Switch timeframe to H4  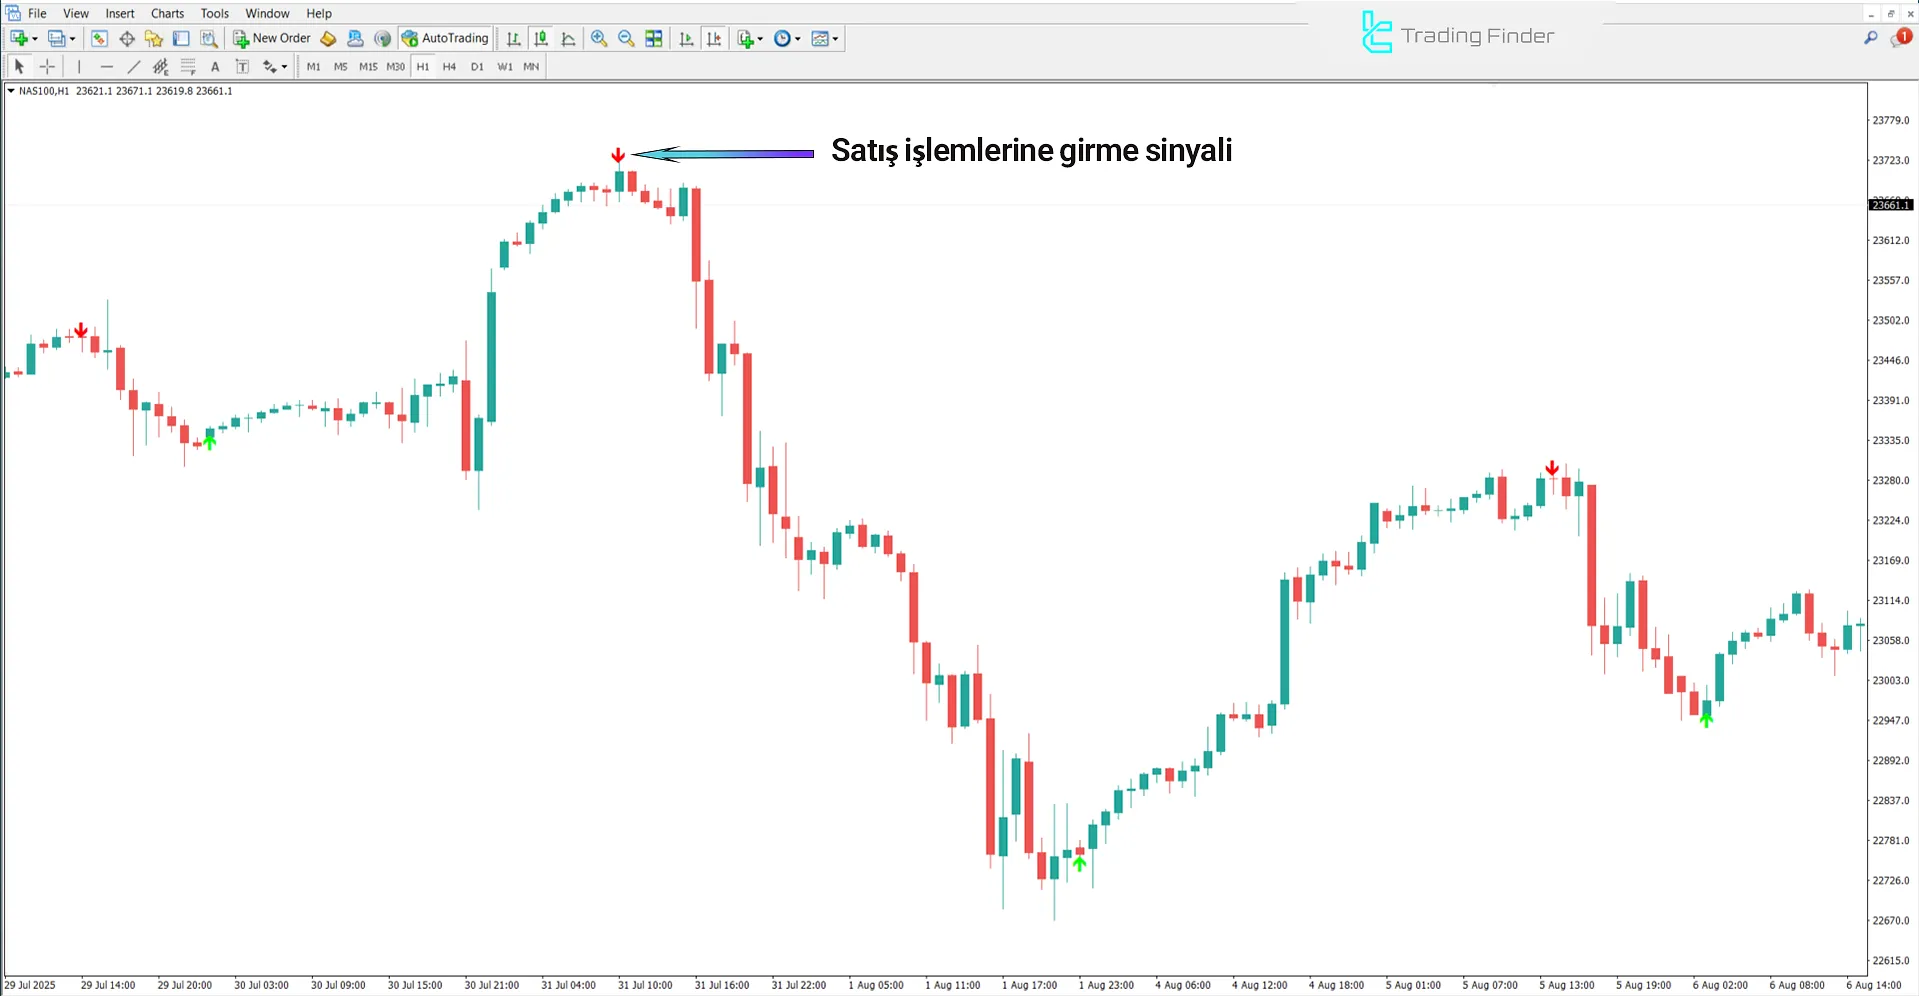click(x=449, y=66)
